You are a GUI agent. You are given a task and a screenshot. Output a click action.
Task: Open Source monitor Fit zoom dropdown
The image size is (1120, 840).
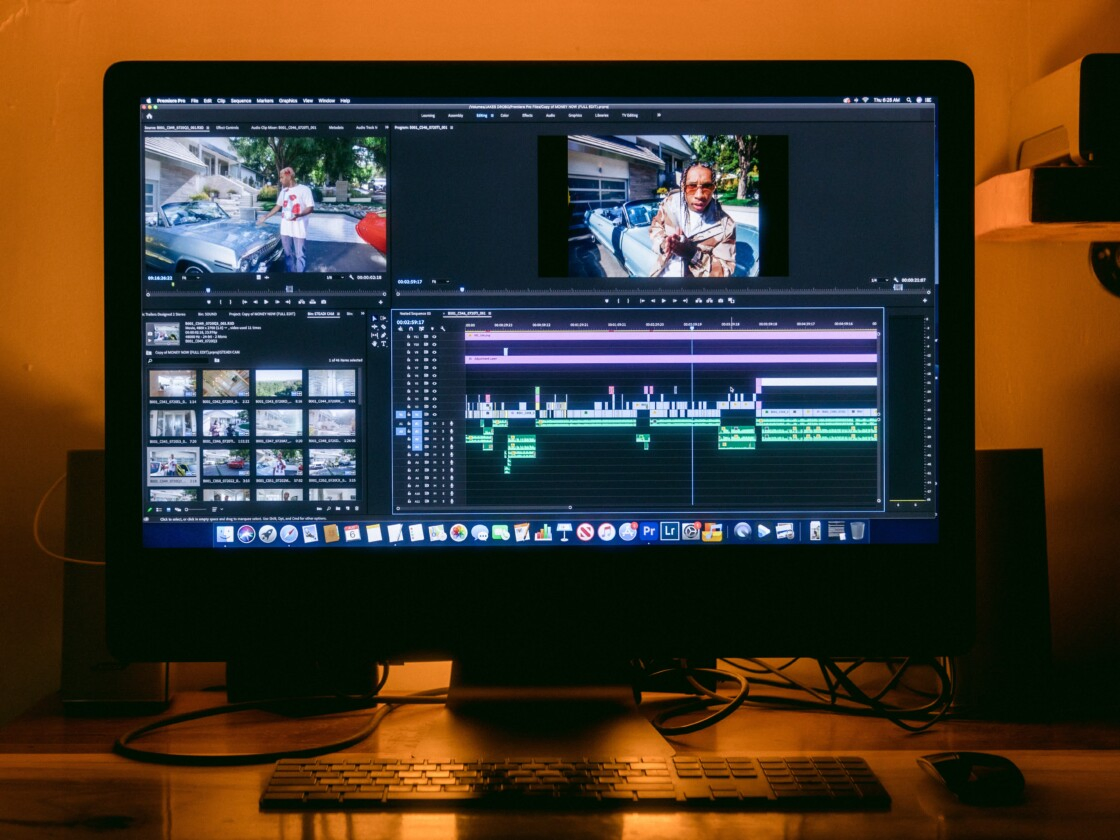tap(188, 278)
